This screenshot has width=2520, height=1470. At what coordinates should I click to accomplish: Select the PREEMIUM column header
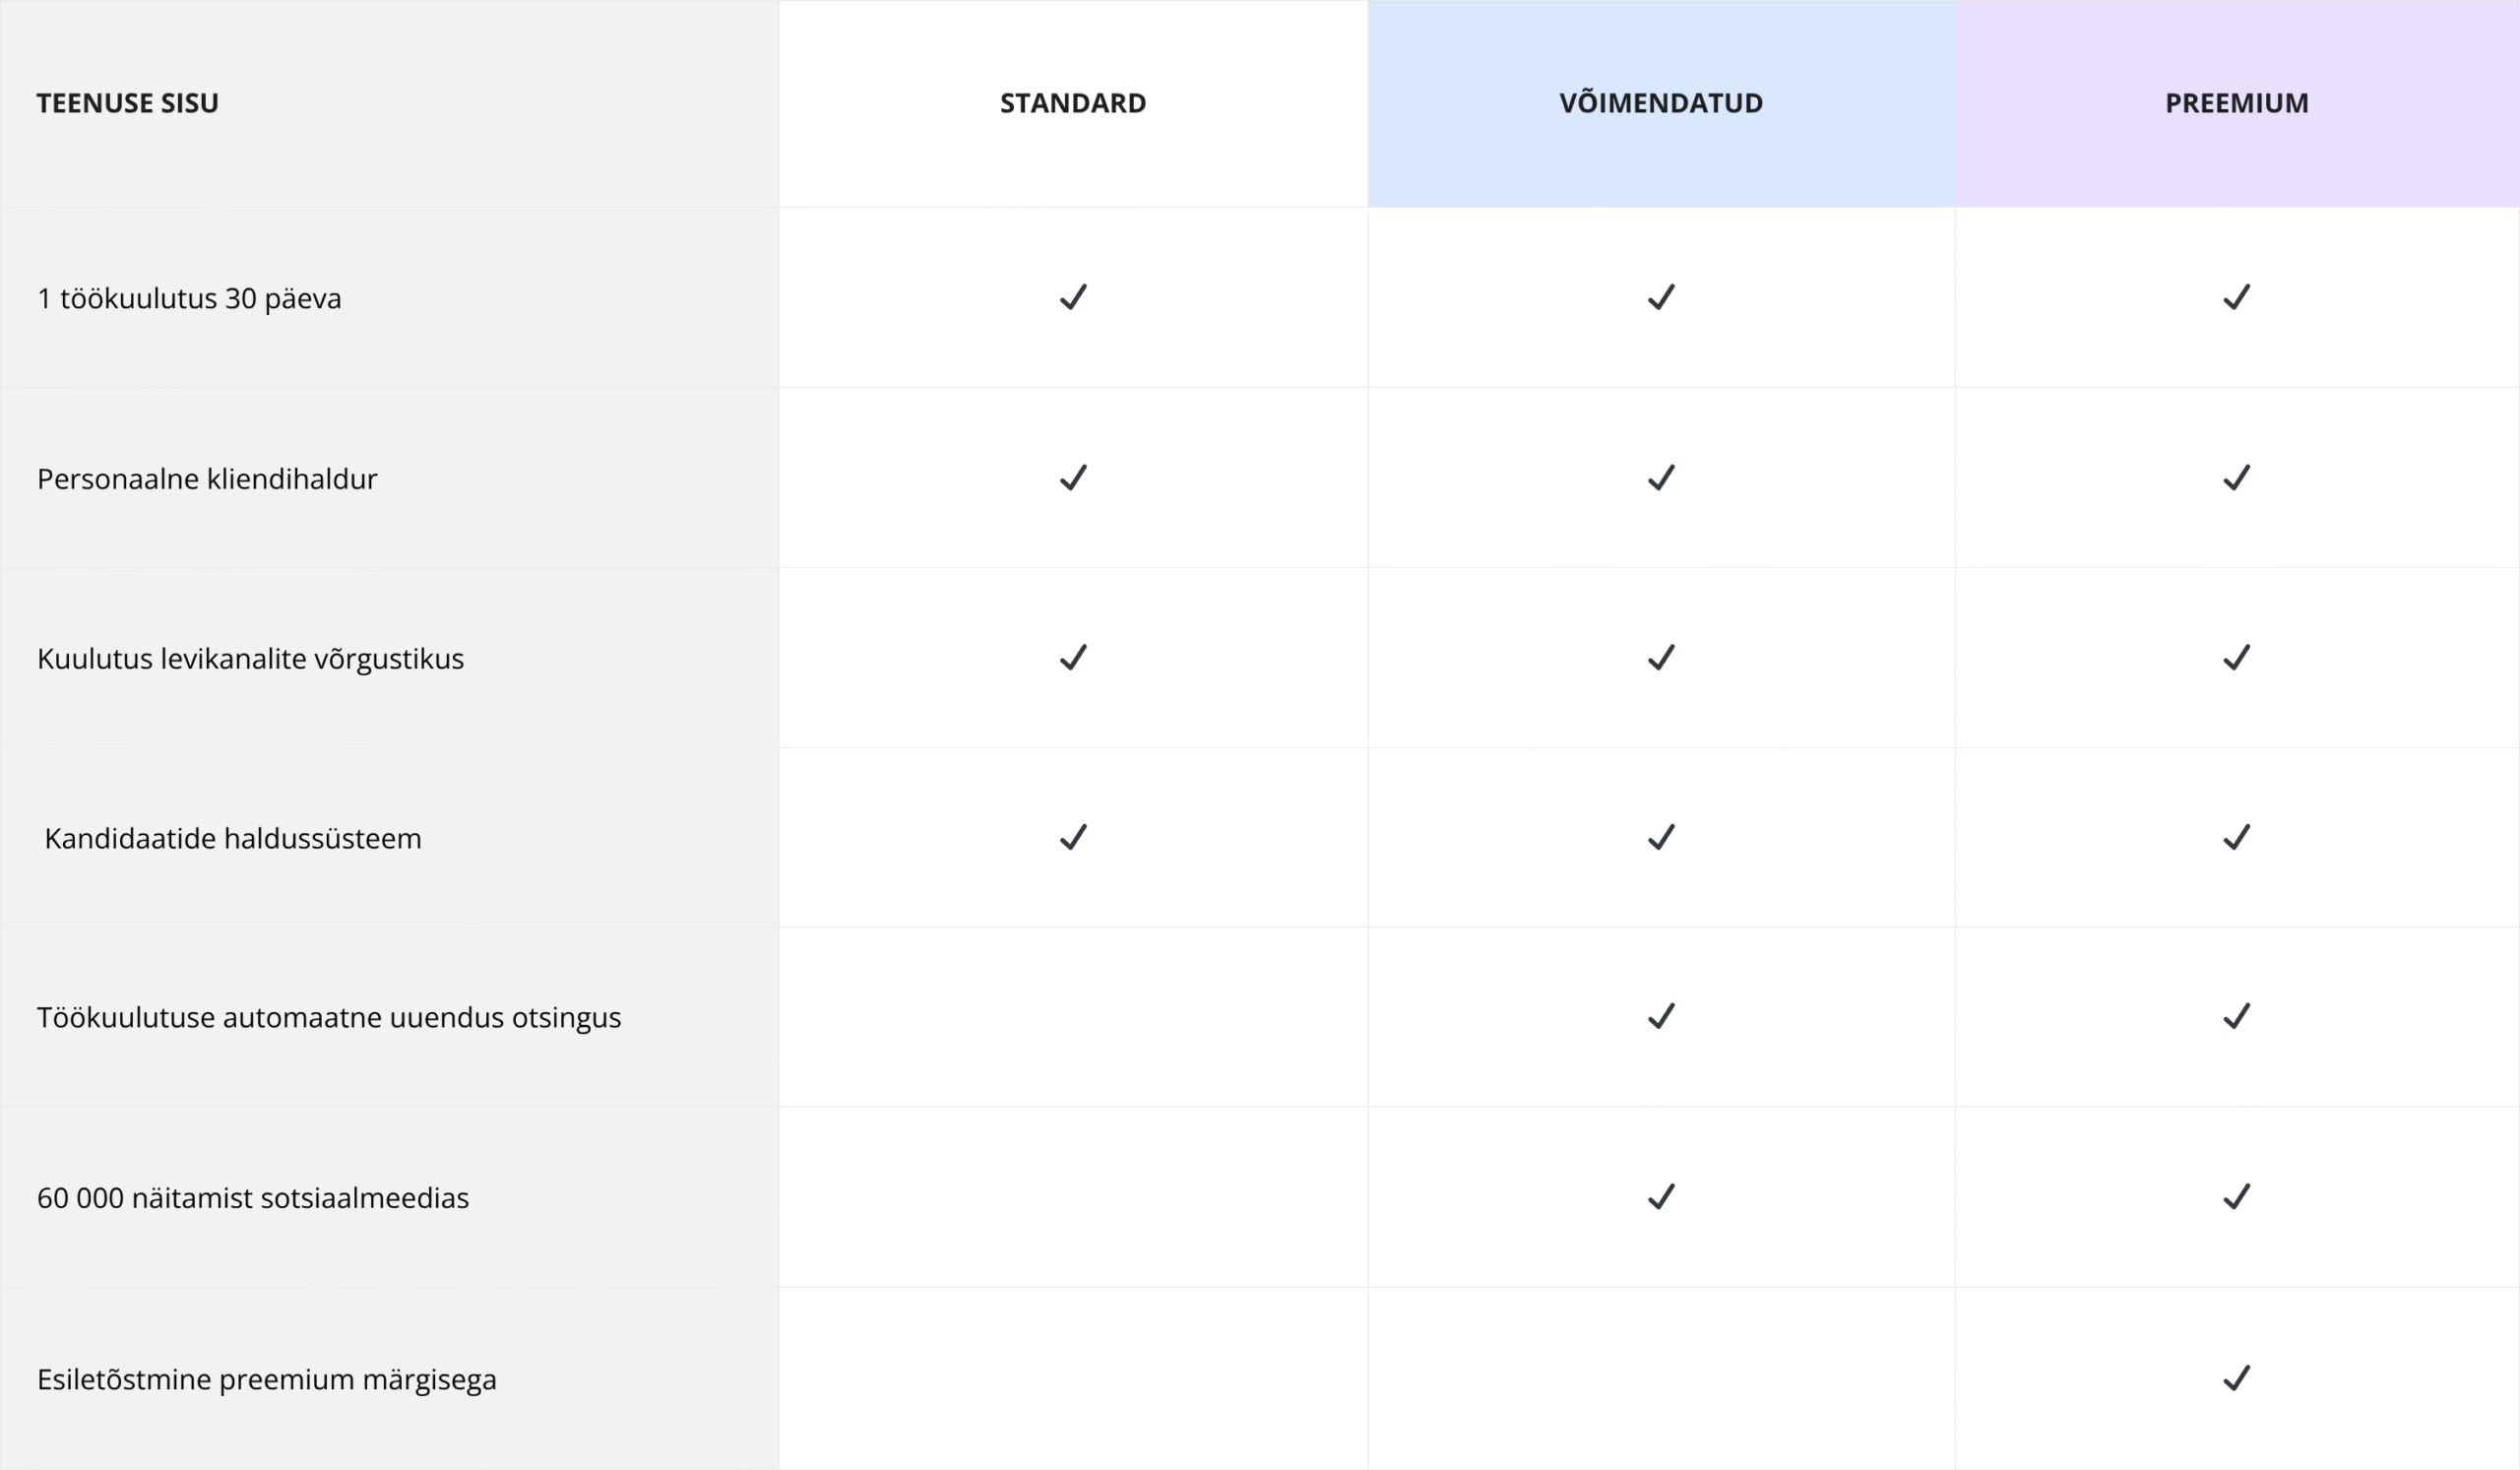(x=2237, y=103)
